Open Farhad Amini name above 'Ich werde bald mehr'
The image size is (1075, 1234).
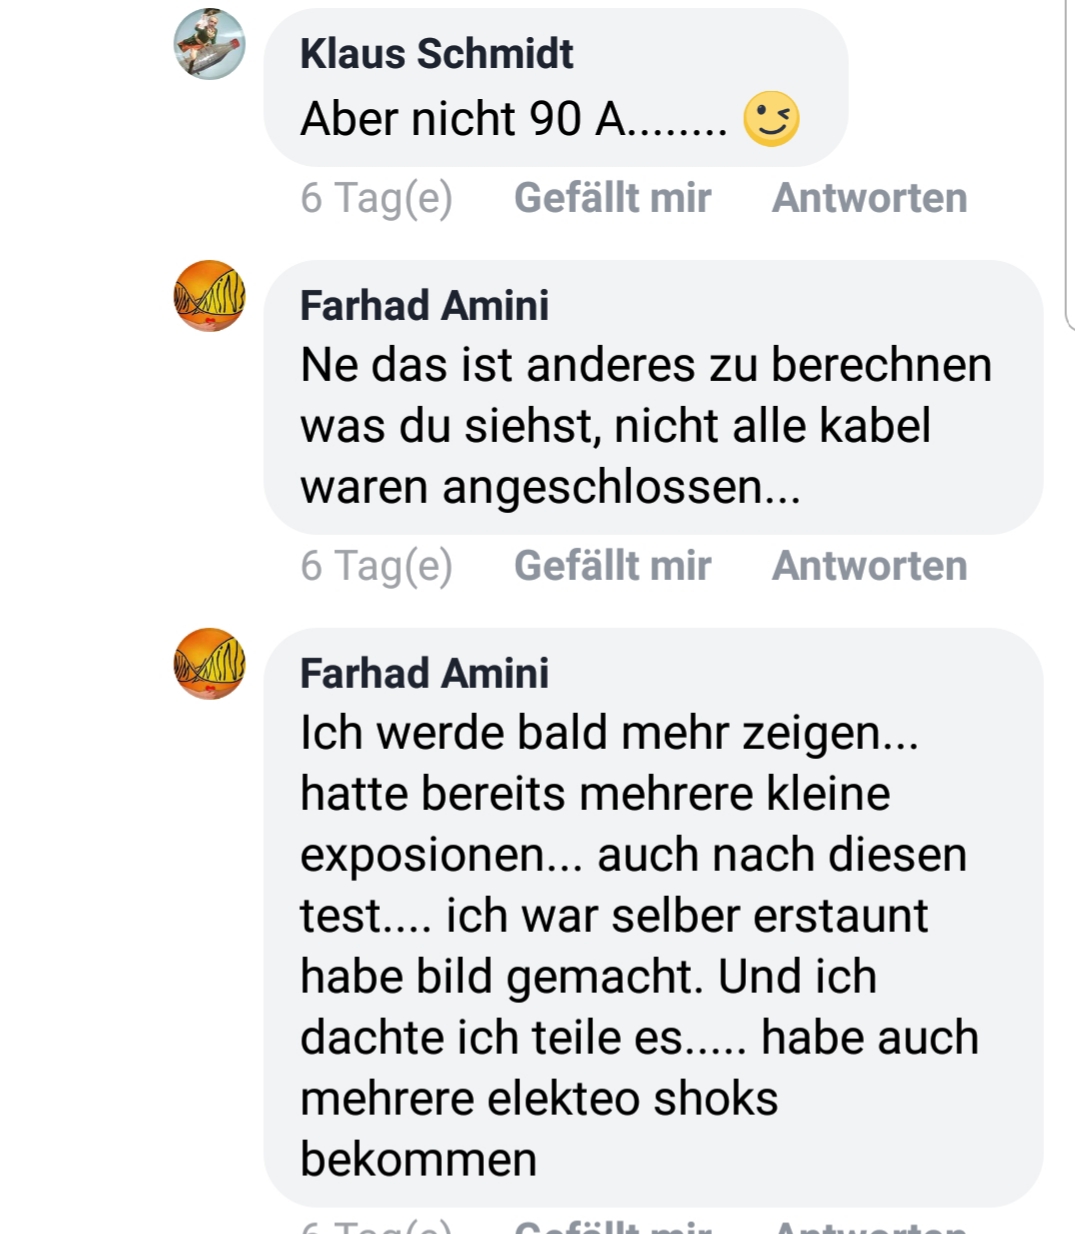point(424,674)
